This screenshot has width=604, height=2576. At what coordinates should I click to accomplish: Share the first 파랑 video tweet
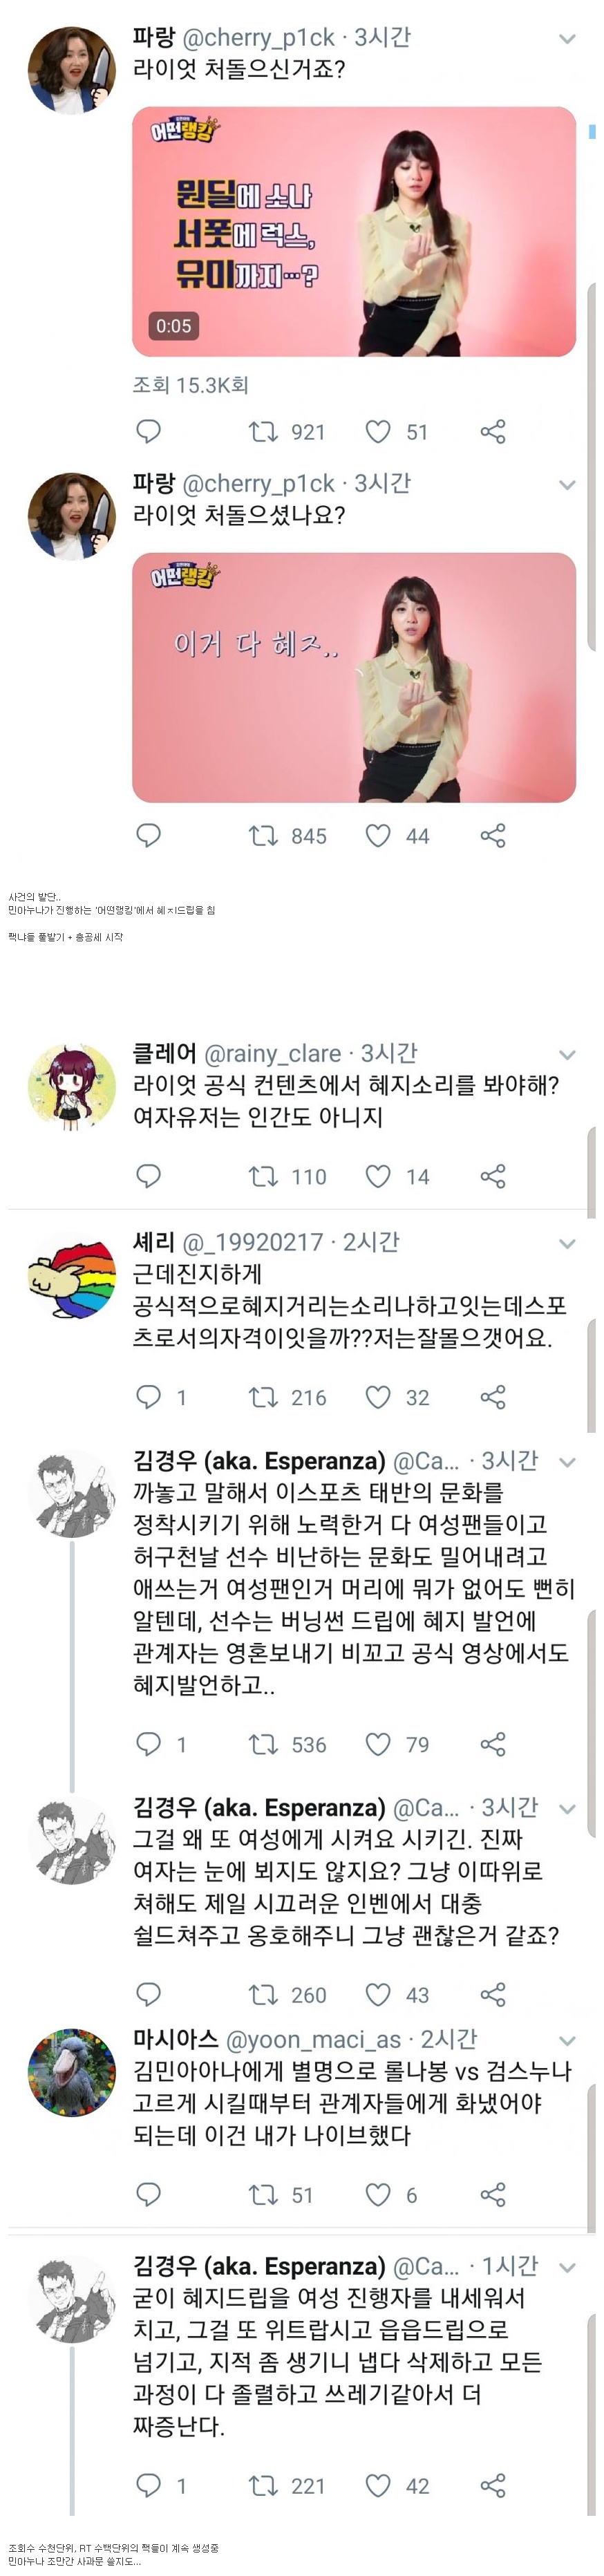tap(493, 431)
